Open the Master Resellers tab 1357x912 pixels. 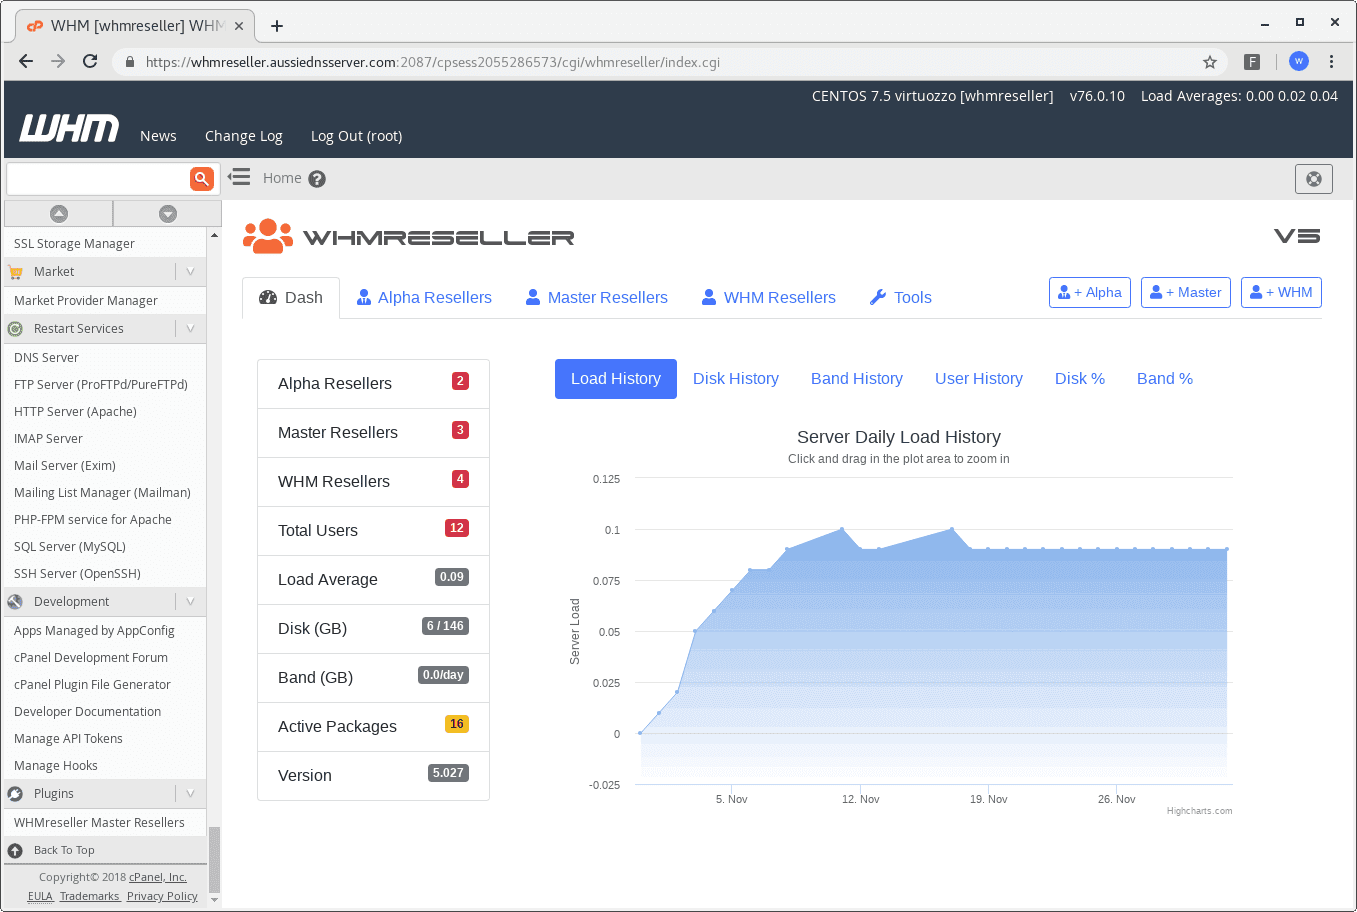(x=596, y=297)
